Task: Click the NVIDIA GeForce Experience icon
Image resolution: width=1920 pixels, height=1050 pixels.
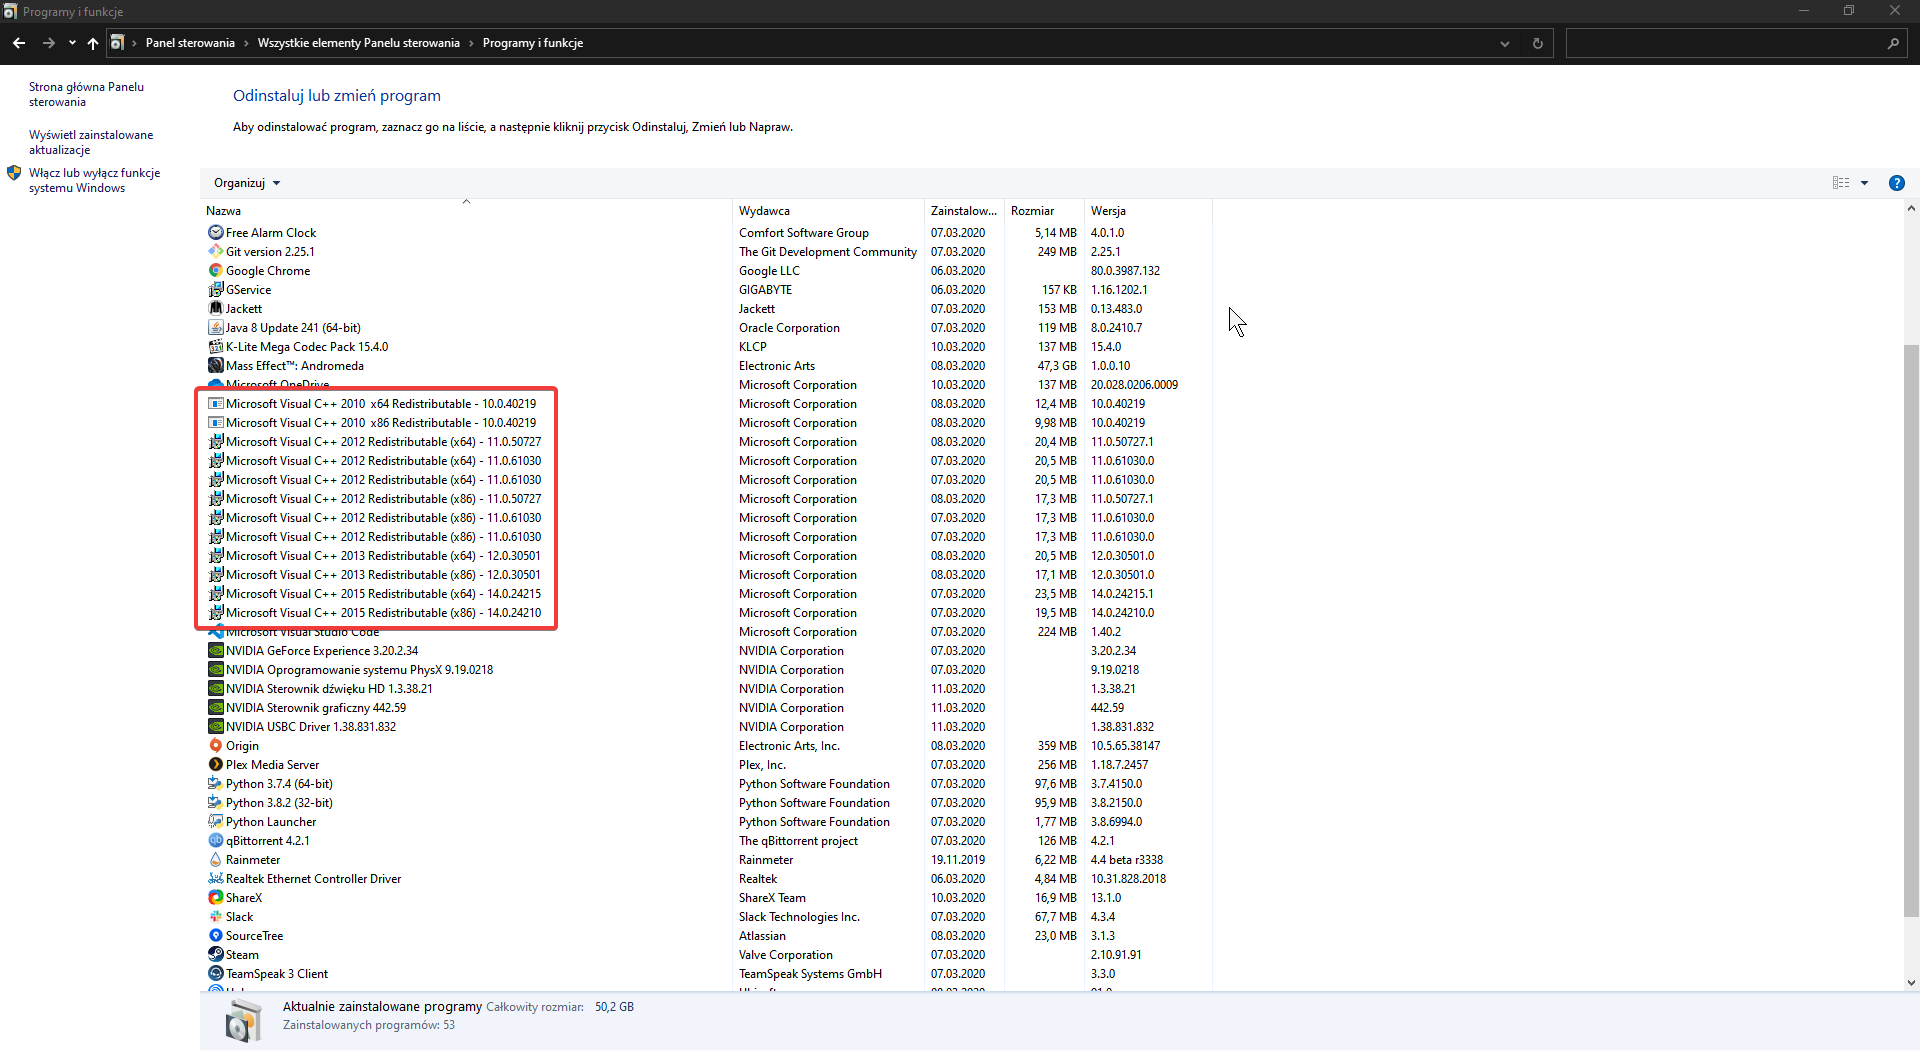Action: (215, 651)
